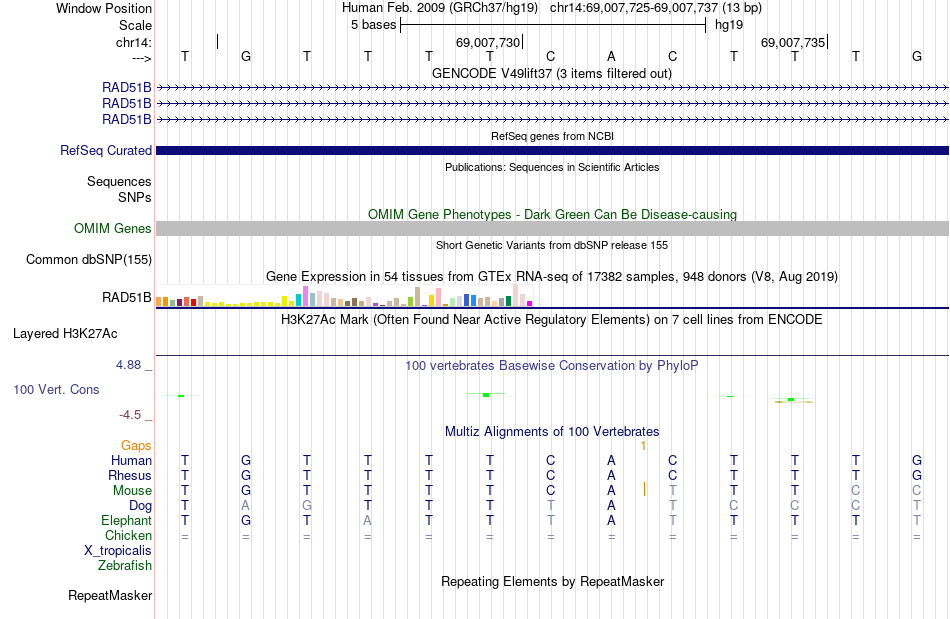Open the 'RefSeq genes from NCBI' track title
Screen dimensions: 950x619
(x=552, y=136)
